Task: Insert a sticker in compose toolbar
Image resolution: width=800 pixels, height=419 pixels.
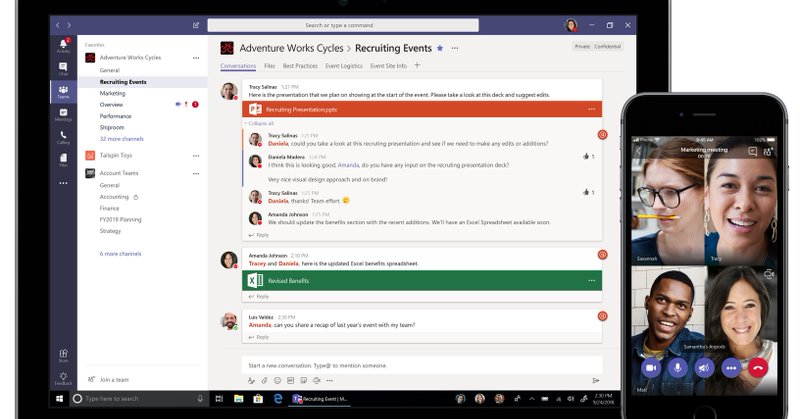Action: point(304,380)
